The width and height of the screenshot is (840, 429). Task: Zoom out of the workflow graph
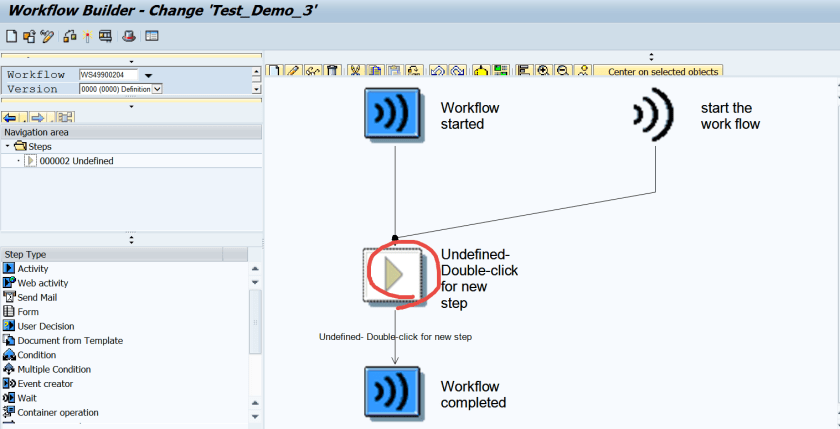(563, 71)
